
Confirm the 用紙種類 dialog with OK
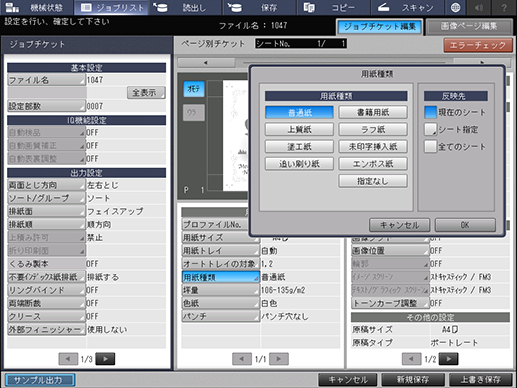tap(465, 225)
